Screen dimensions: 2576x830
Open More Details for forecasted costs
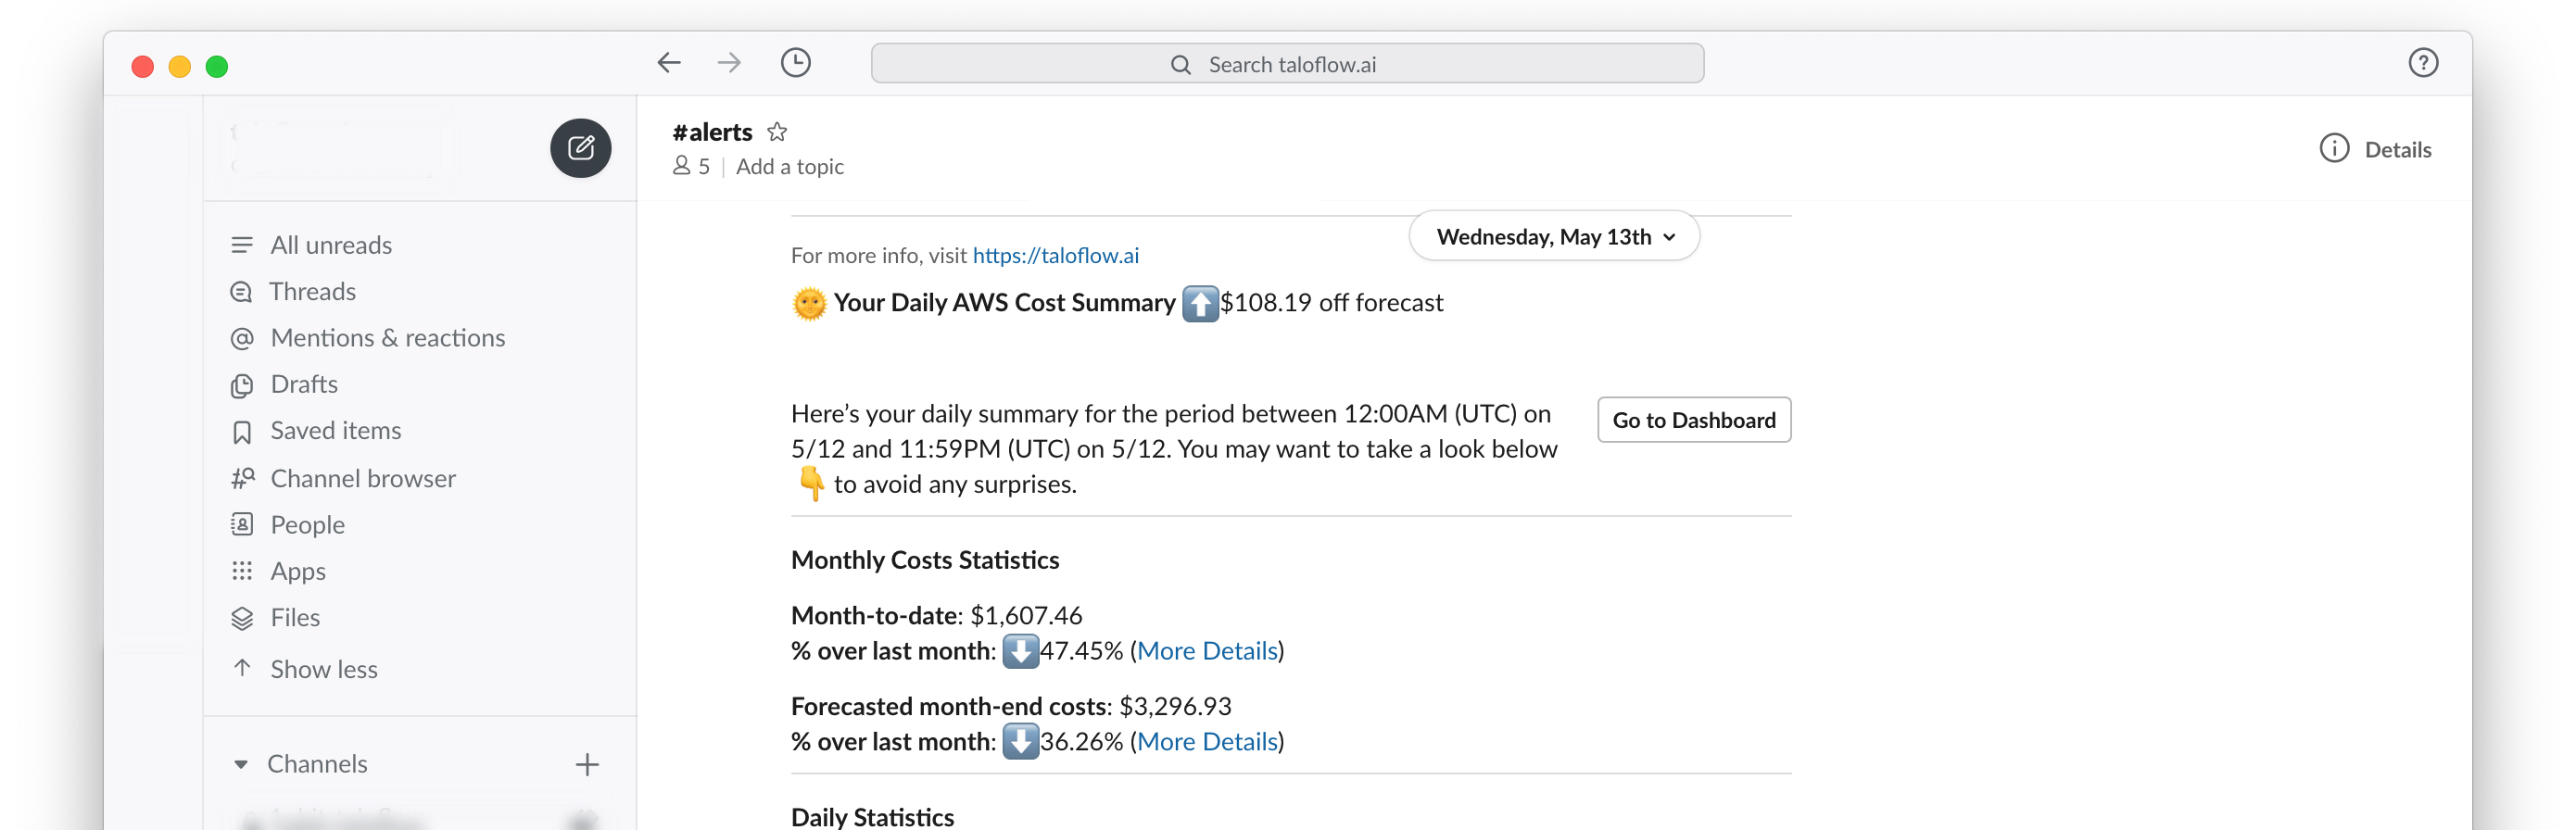click(1207, 741)
